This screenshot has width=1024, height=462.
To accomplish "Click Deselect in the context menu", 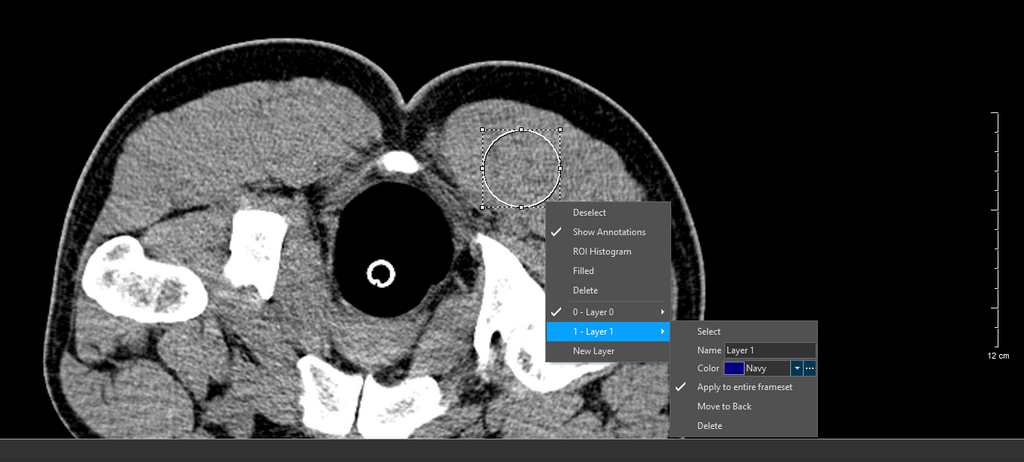I will tap(589, 213).
